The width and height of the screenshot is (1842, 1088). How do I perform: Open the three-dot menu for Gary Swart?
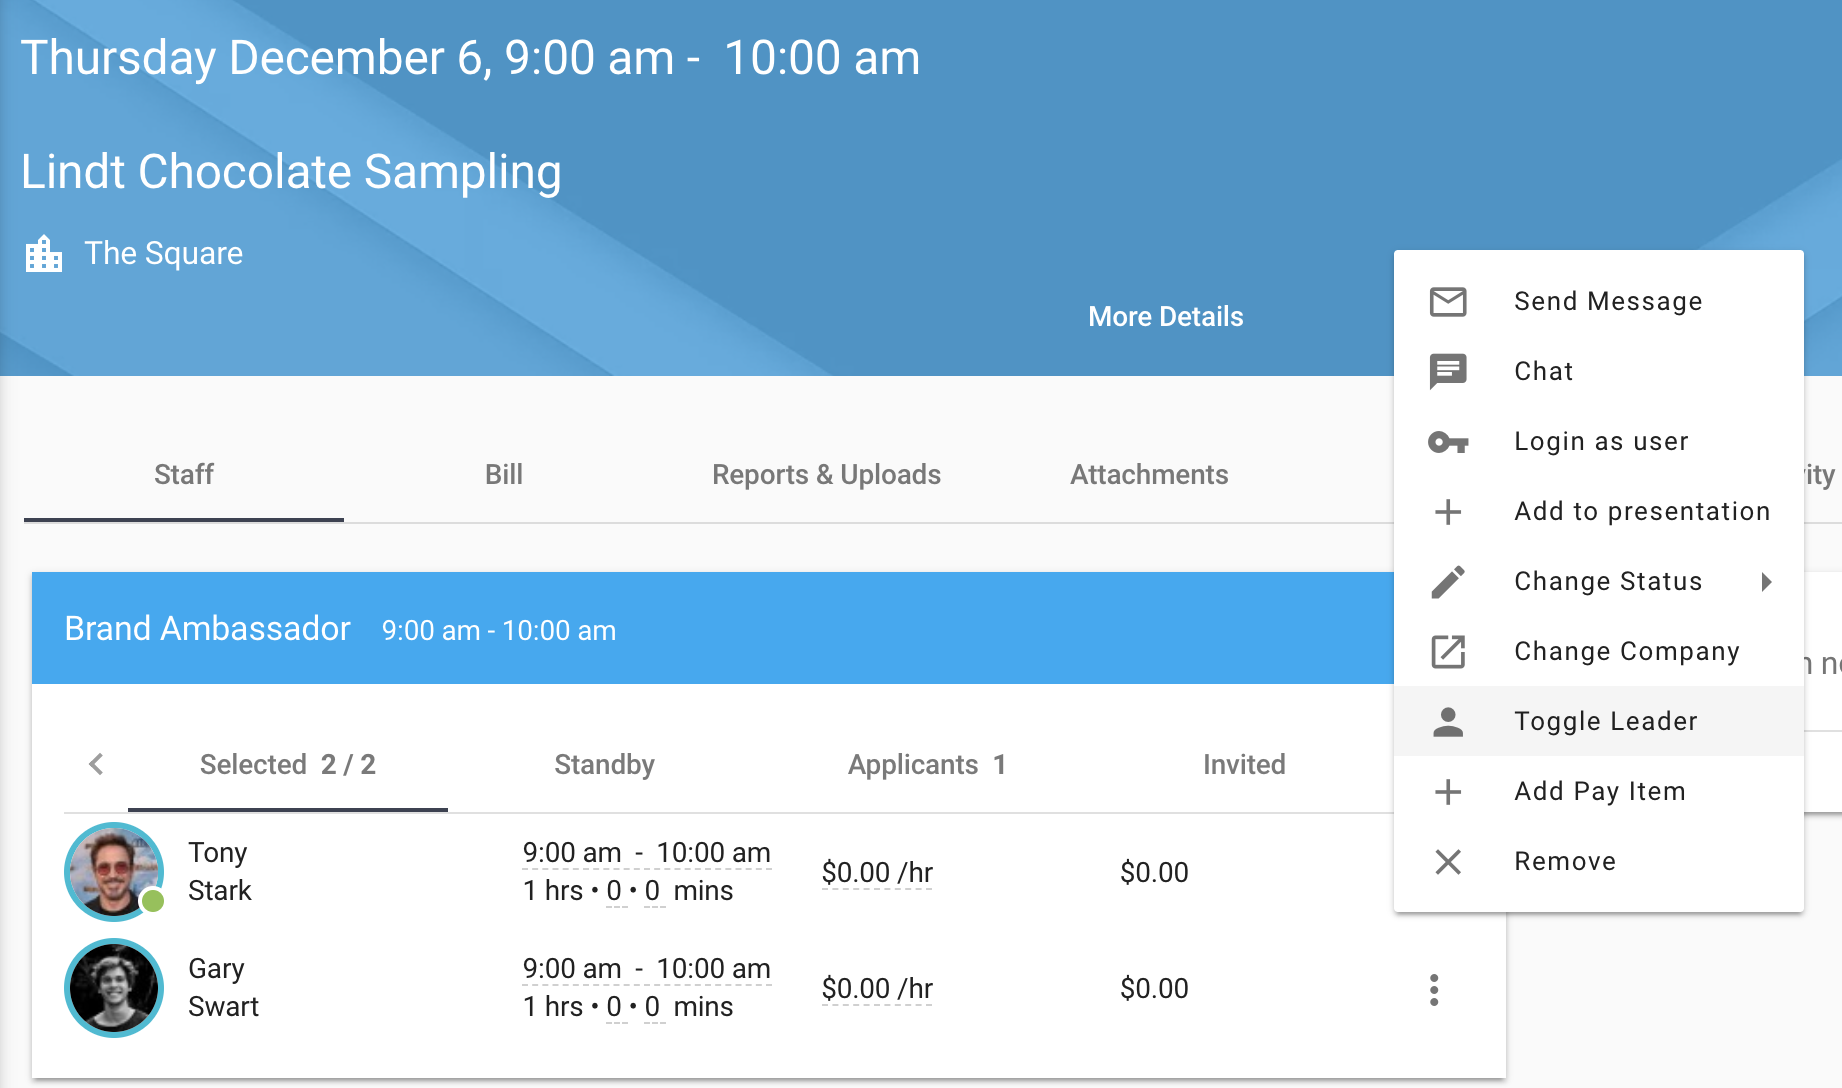coord(1434,990)
